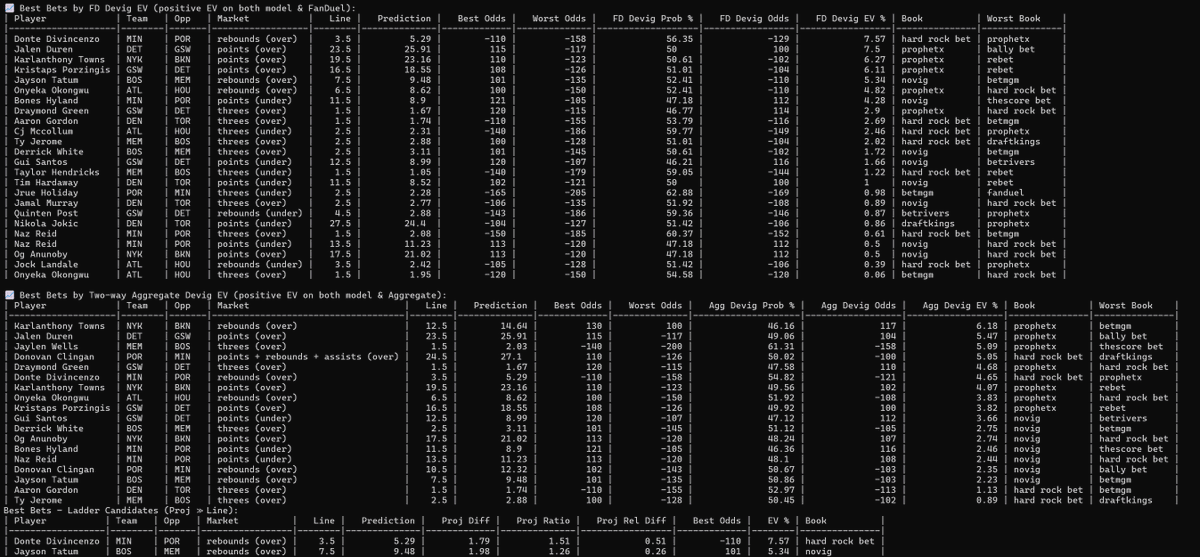
Task: Click the Proj Ratio value '1.51'
Action: [558, 541]
